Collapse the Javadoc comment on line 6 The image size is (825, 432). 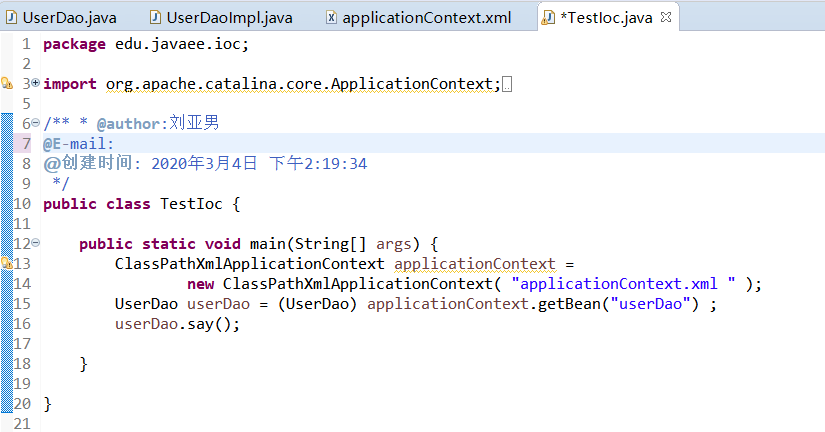(x=35, y=123)
